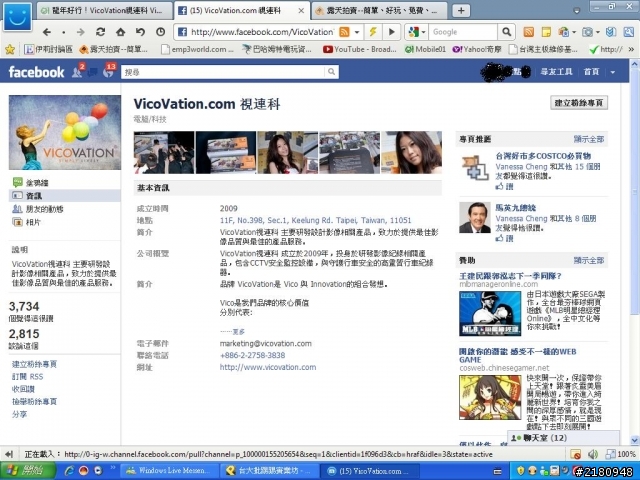Click 首頁 in Facebook top bar
This screenshot has width=640, height=480.
[591, 72]
